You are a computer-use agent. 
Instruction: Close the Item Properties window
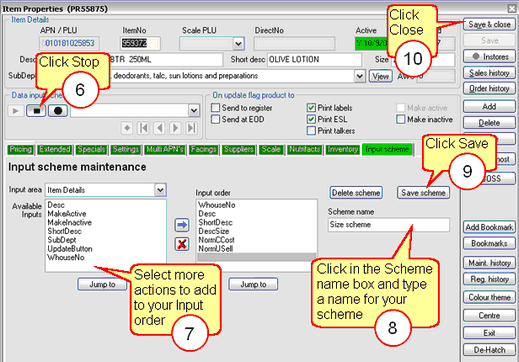point(512,8)
